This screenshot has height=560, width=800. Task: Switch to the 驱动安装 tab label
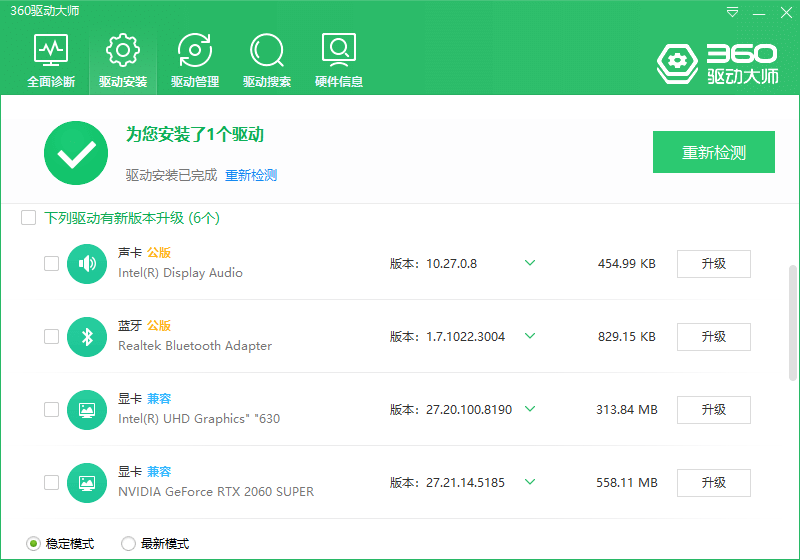123,82
